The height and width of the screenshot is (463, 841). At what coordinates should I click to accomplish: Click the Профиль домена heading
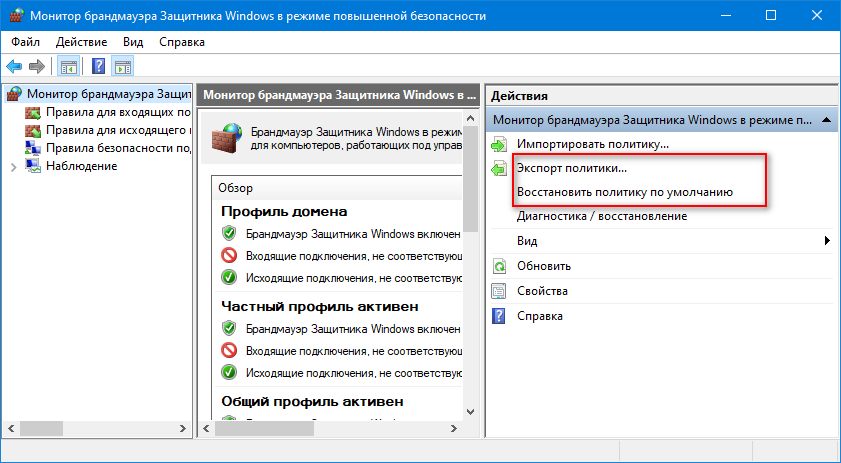tap(284, 211)
